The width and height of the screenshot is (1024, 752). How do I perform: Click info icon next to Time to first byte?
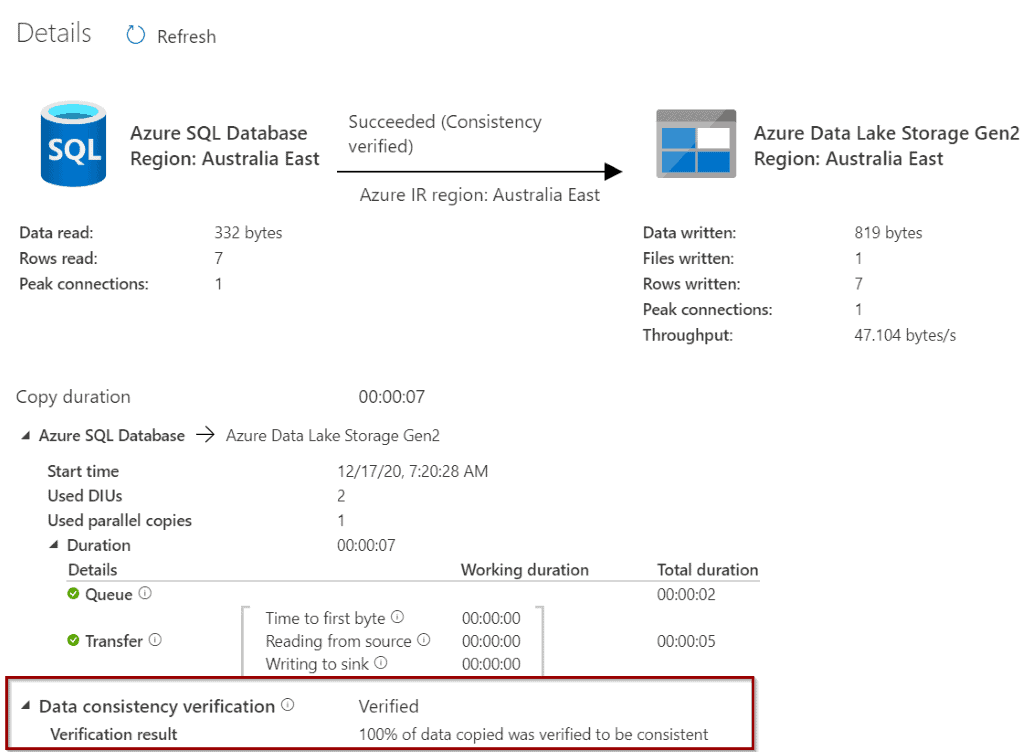397,618
